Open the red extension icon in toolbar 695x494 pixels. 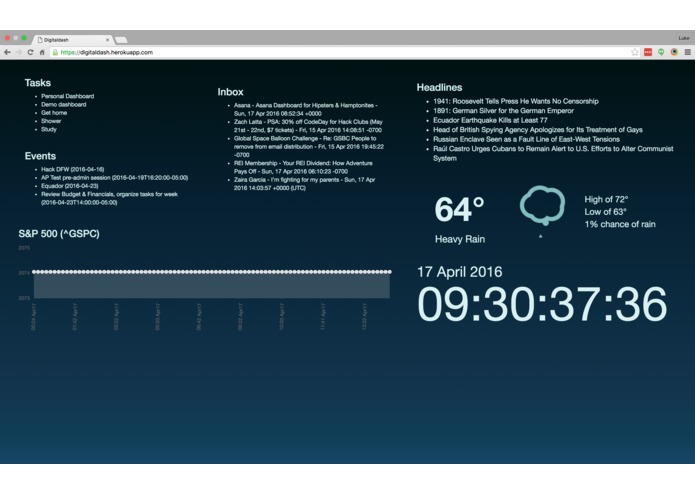(648, 52)
